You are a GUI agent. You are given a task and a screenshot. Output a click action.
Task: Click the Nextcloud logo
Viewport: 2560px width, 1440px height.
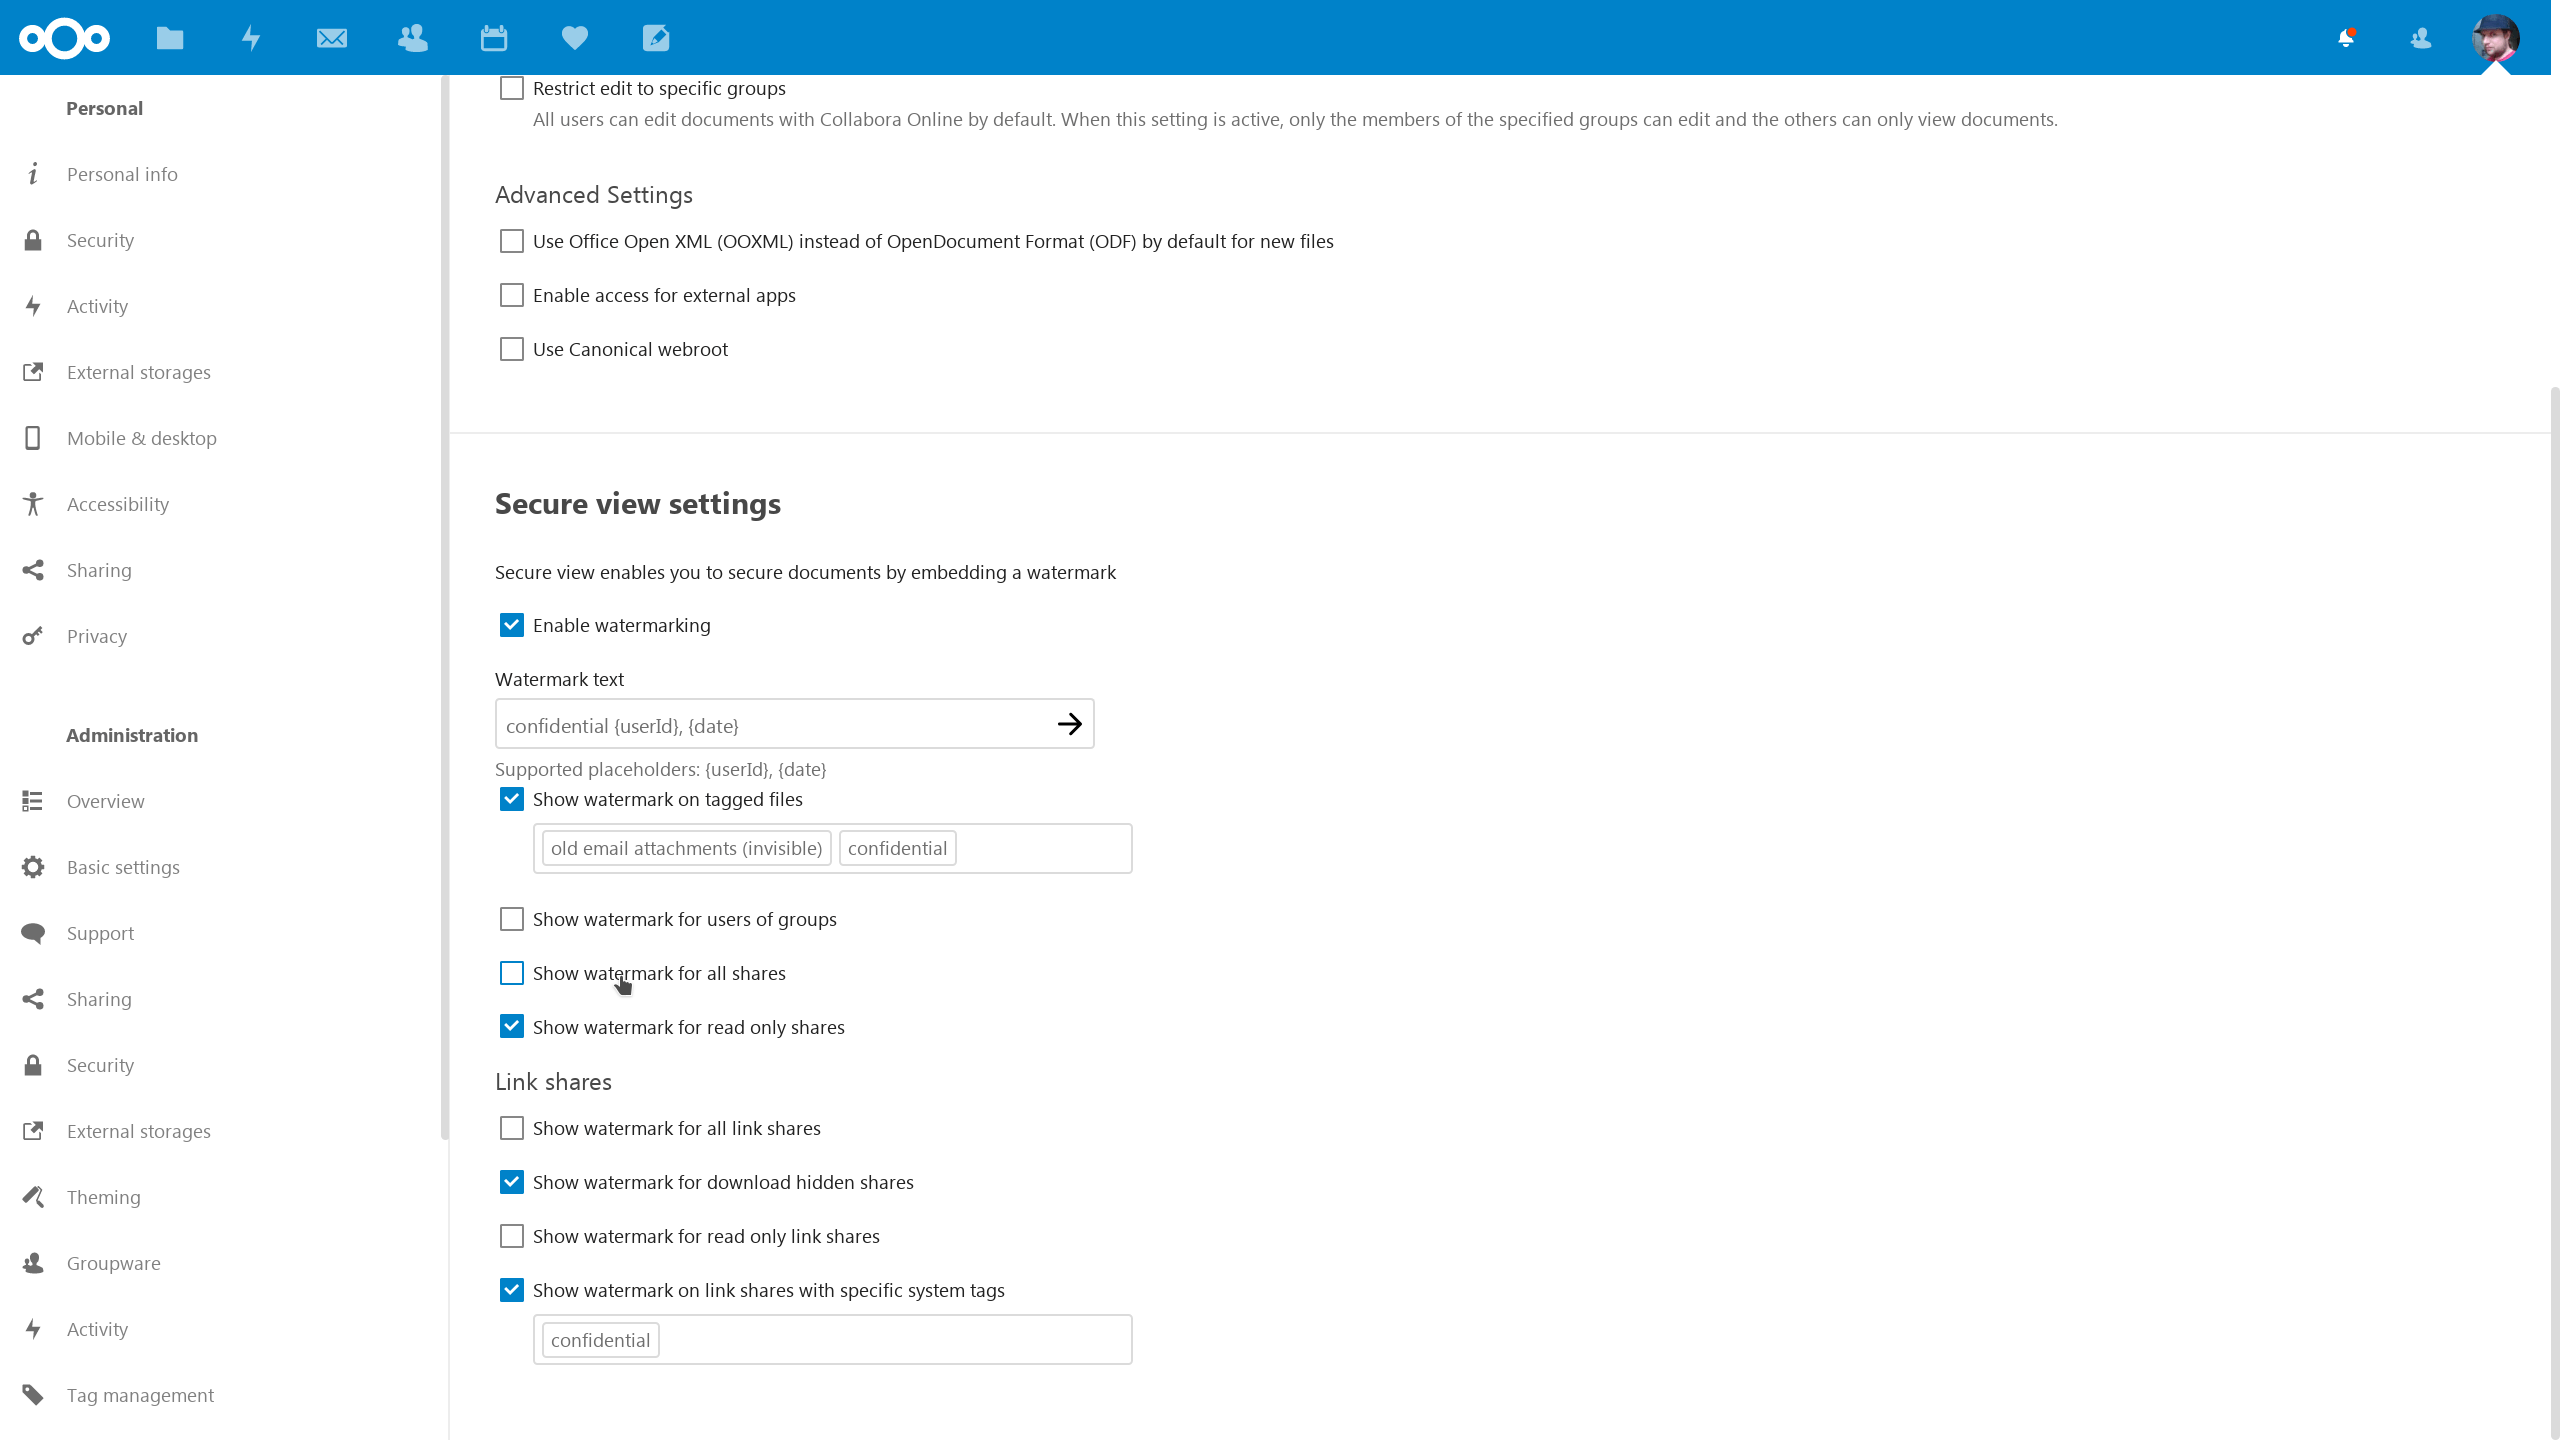(64, 38)
